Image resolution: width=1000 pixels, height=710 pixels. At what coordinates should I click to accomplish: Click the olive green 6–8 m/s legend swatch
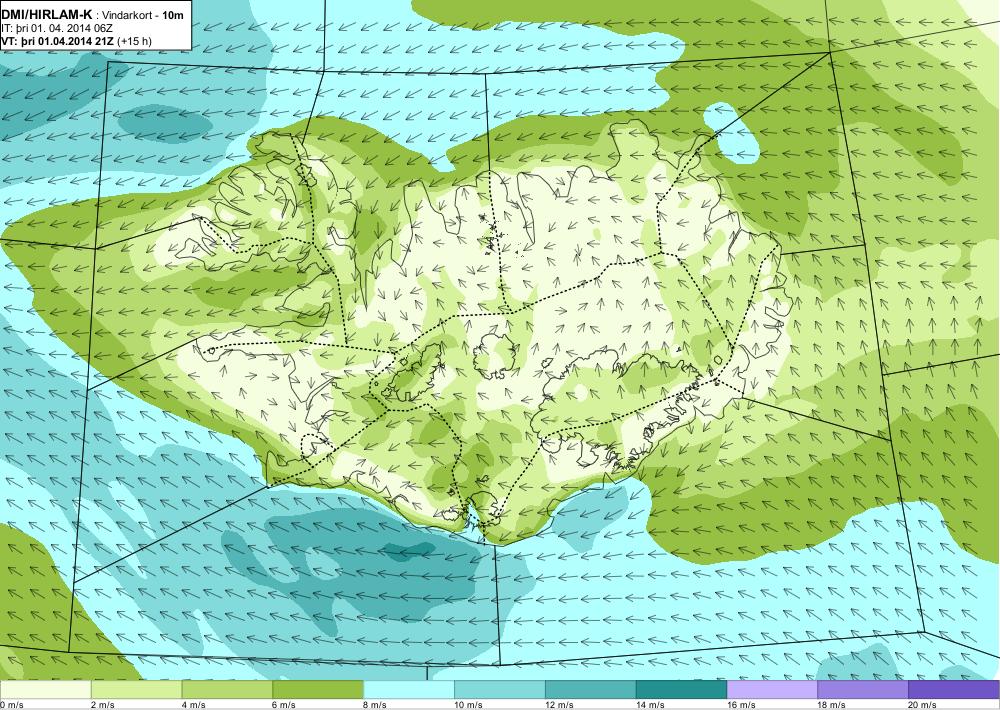tap(318, 690)
